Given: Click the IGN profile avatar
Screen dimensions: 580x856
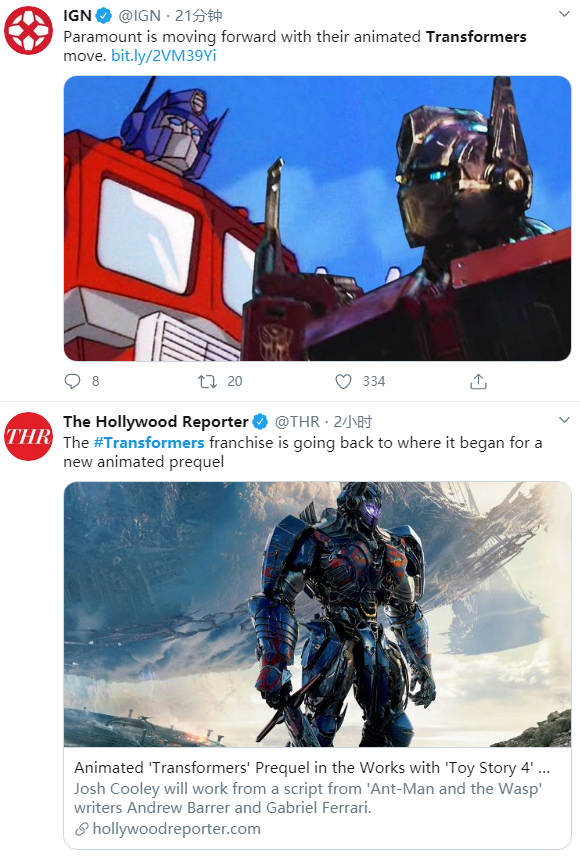Looking at the screenshot, I should tap(28, 31).
